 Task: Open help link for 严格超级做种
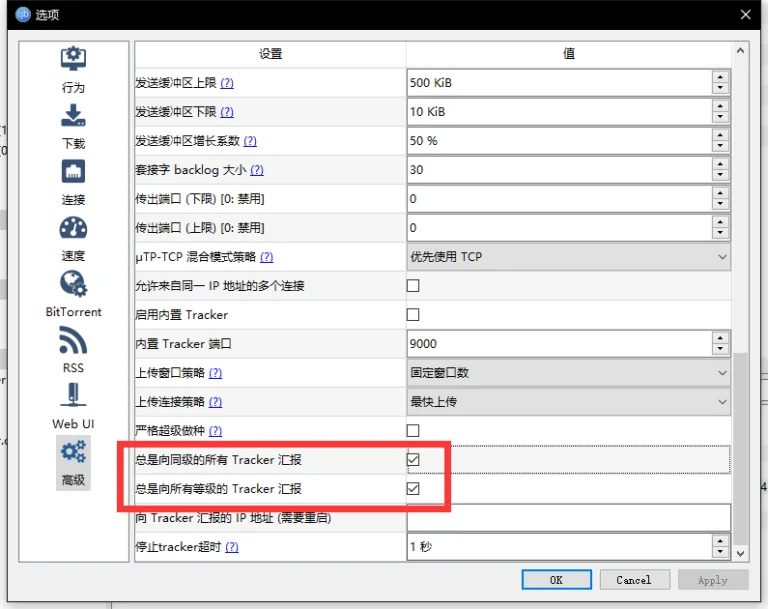[215, 431]
